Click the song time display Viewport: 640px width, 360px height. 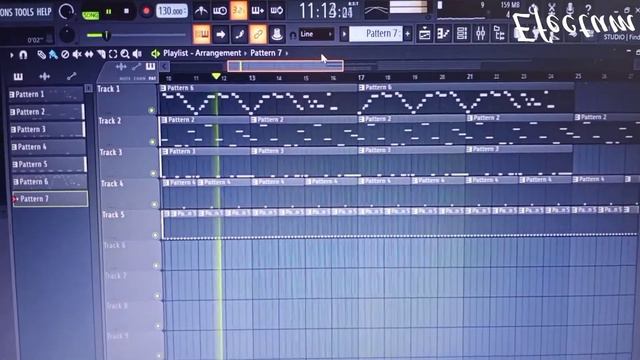point(327,11)
